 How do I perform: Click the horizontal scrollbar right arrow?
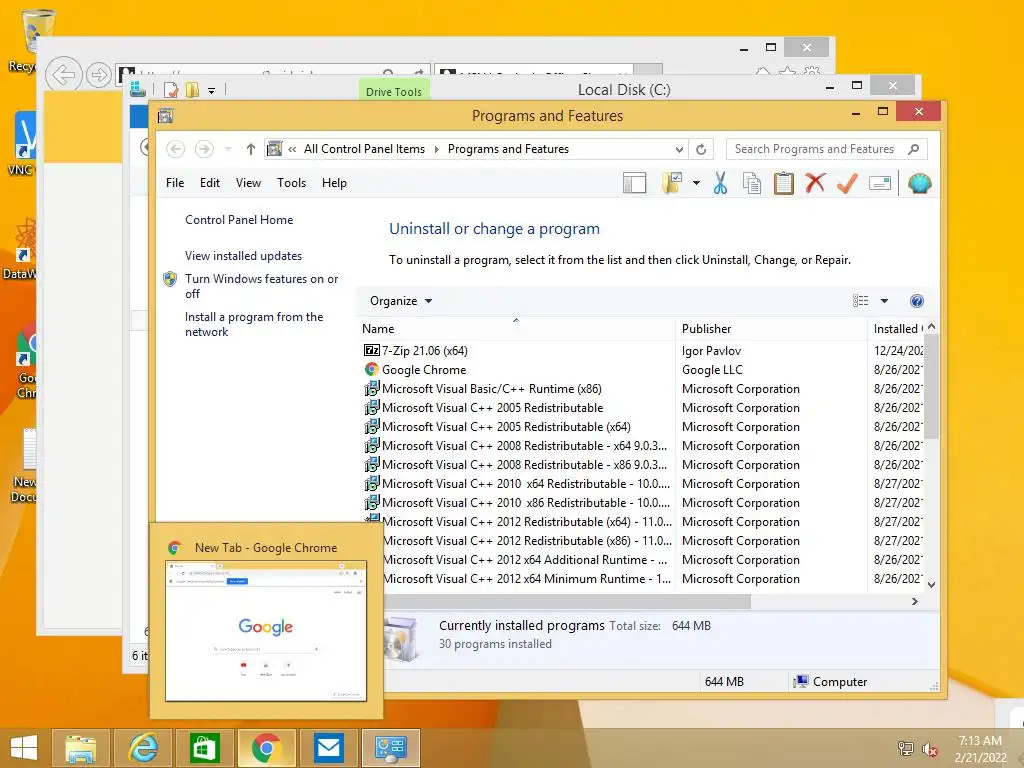tap(915, 601)
